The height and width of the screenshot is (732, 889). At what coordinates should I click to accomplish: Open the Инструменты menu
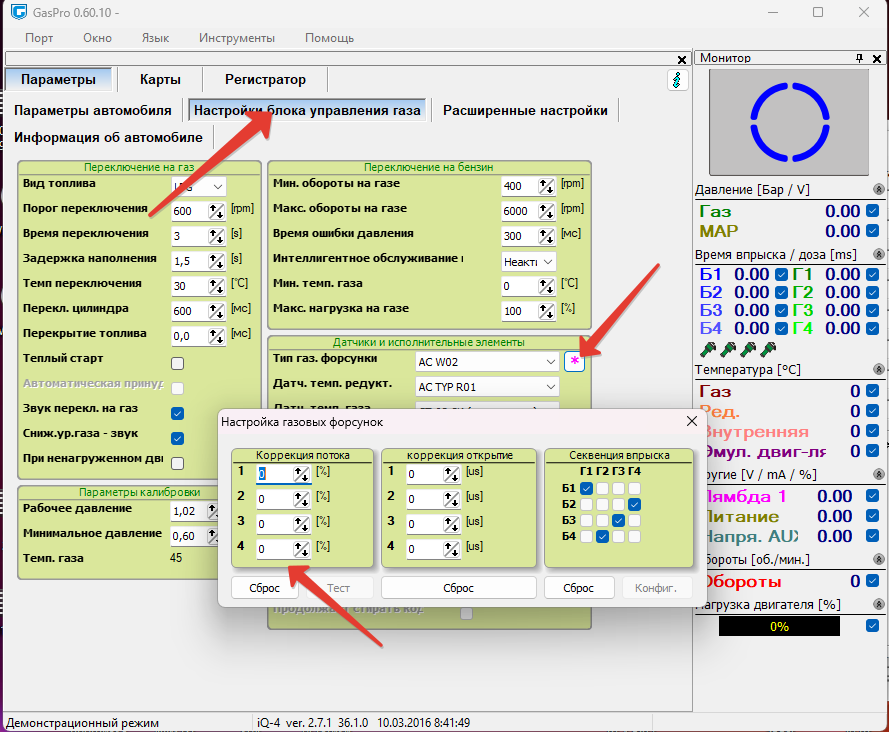point(237,38)
